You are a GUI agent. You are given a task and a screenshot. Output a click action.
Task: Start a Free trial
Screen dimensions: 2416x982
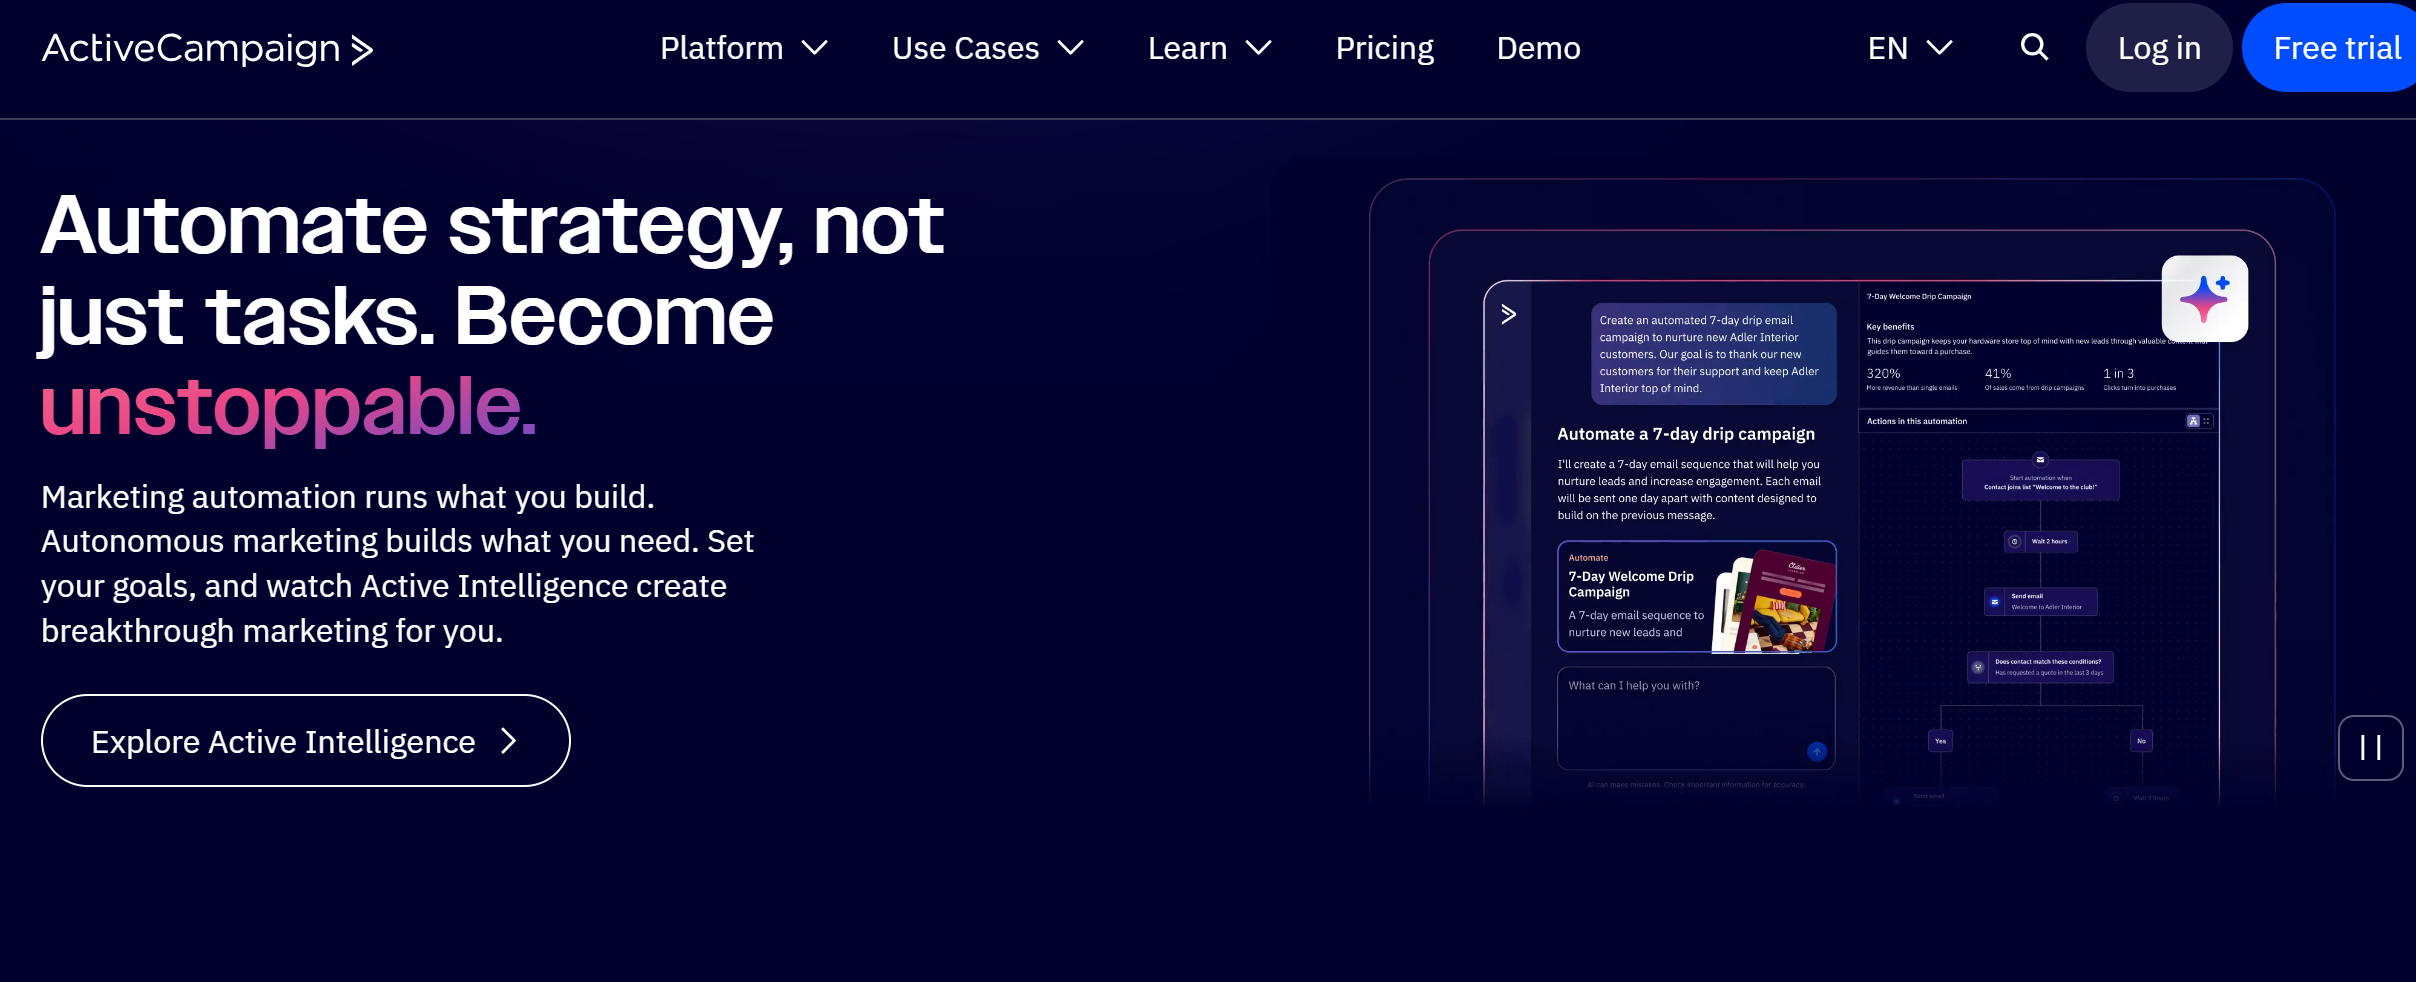2335,48
